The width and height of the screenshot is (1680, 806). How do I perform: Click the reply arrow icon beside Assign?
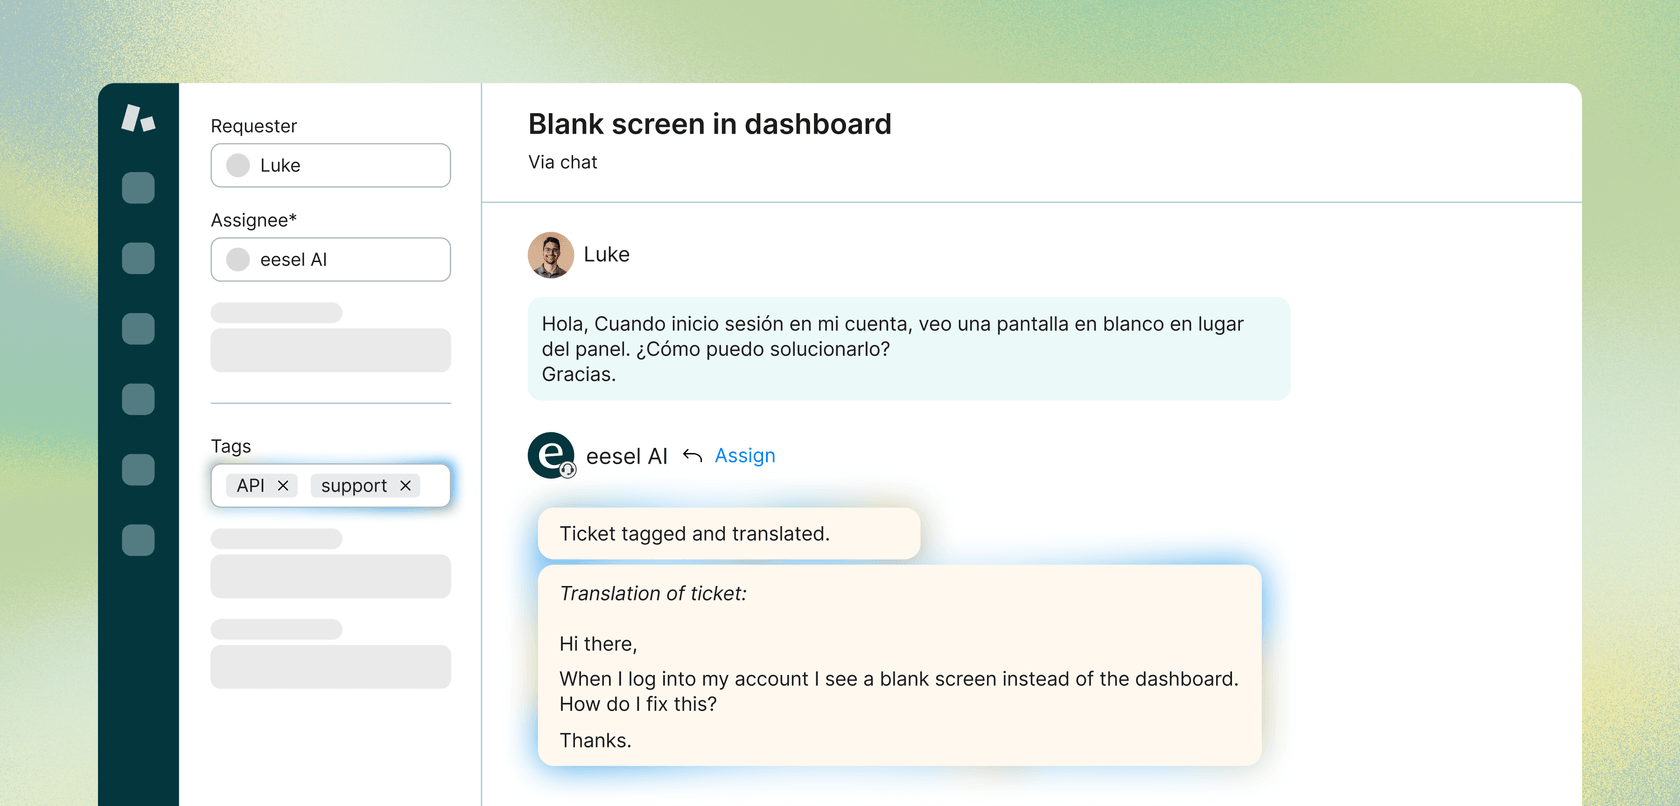(x=692, y=456)
